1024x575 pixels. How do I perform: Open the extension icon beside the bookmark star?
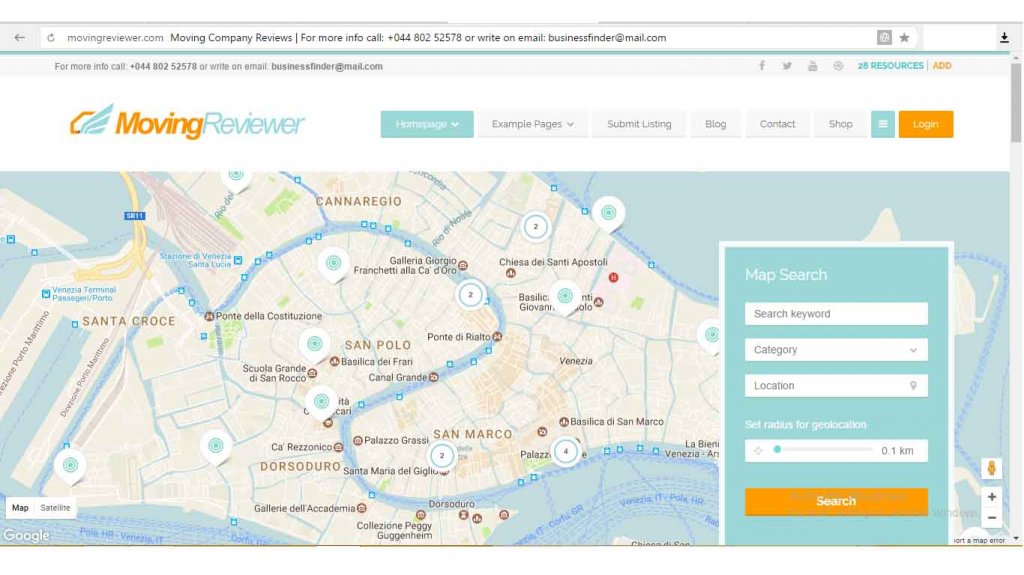tap(884, 38)
